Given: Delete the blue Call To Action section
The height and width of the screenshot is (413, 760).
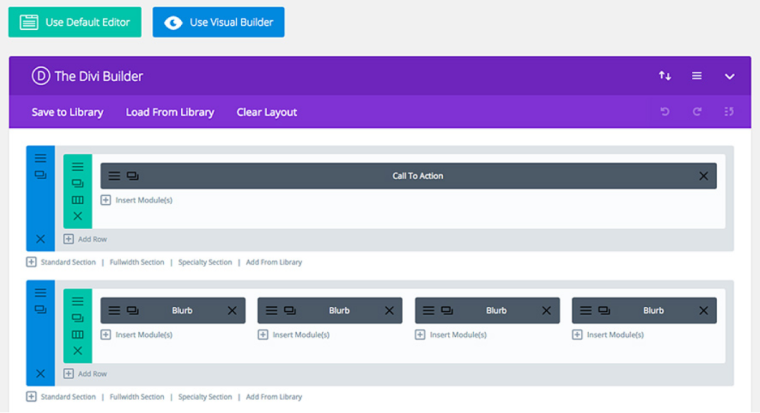Looking at the screenshot, I should (41, 238).
